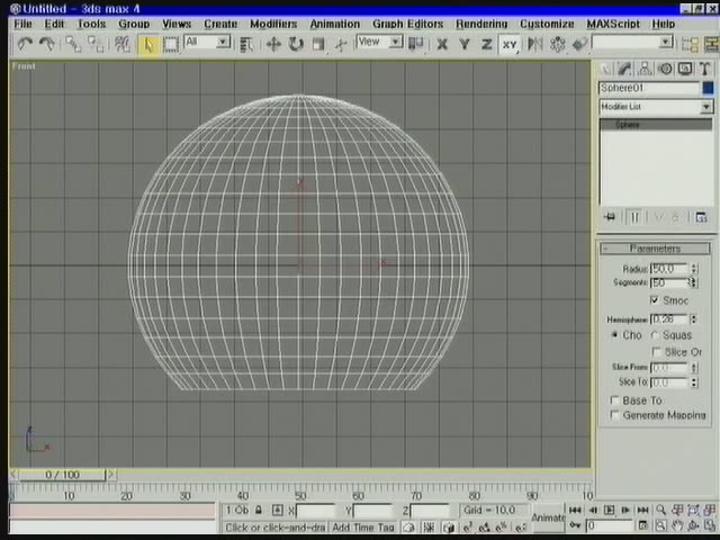Open the Create command panel tab
The image size is (720, 540).
point(606,69)
